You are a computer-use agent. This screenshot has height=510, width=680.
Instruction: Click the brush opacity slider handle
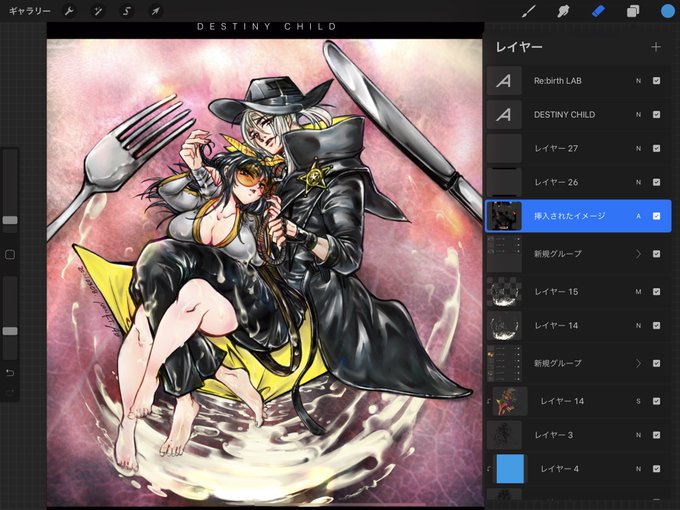click(x=10, y=331)
